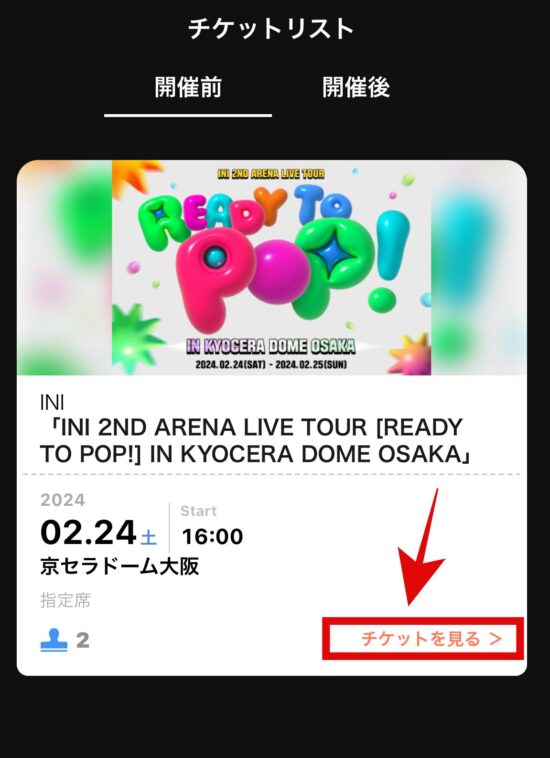The image size is (550, 758).
Task: Tap the 16:00 start time
Action: [x=212, y=537]
